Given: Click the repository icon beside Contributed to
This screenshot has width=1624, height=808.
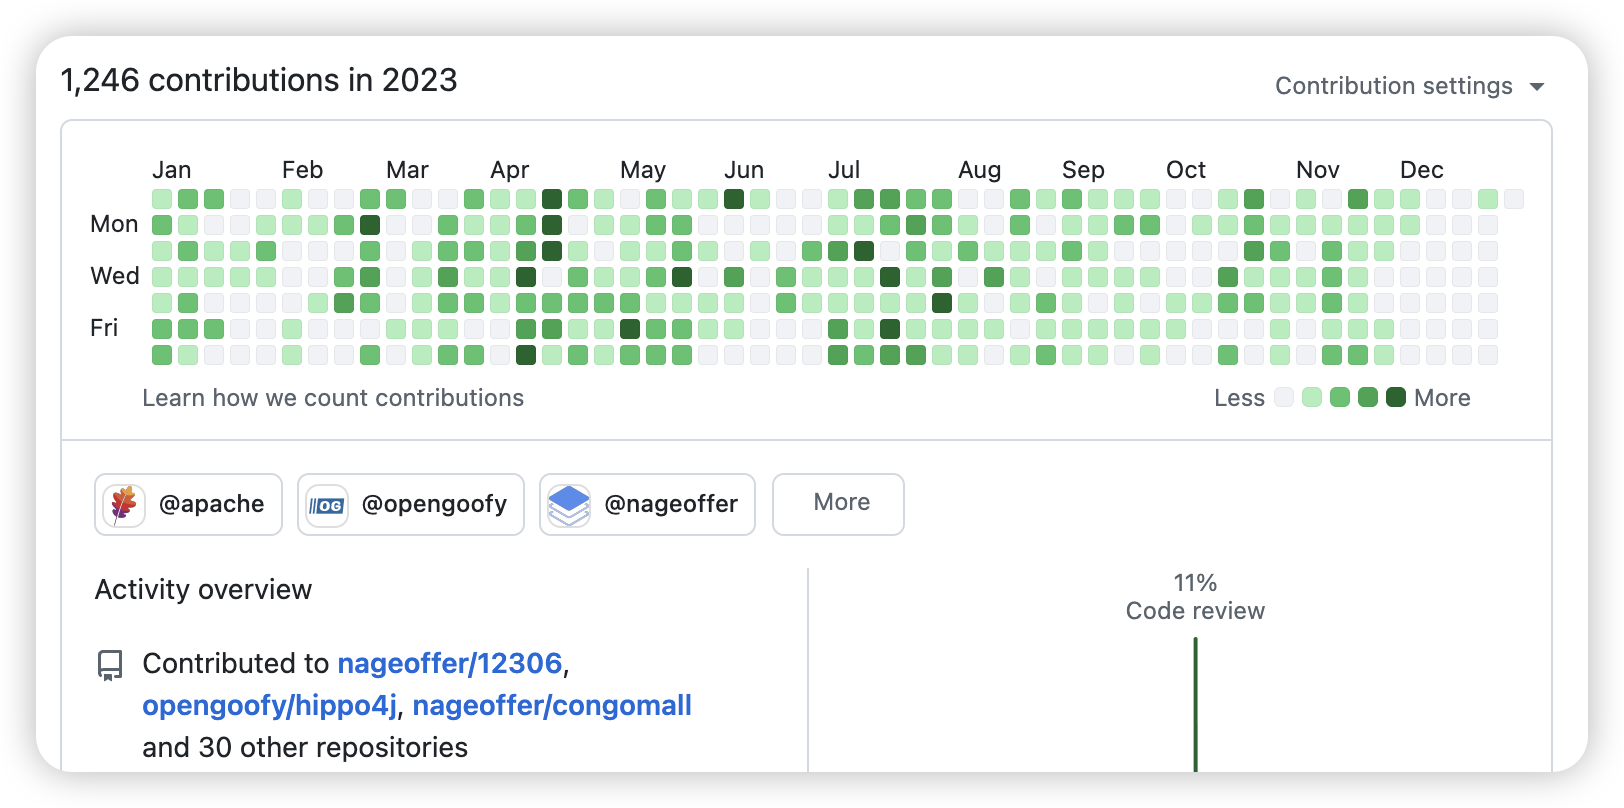Looking at the screenshot, I should click(x=110, y=665).
